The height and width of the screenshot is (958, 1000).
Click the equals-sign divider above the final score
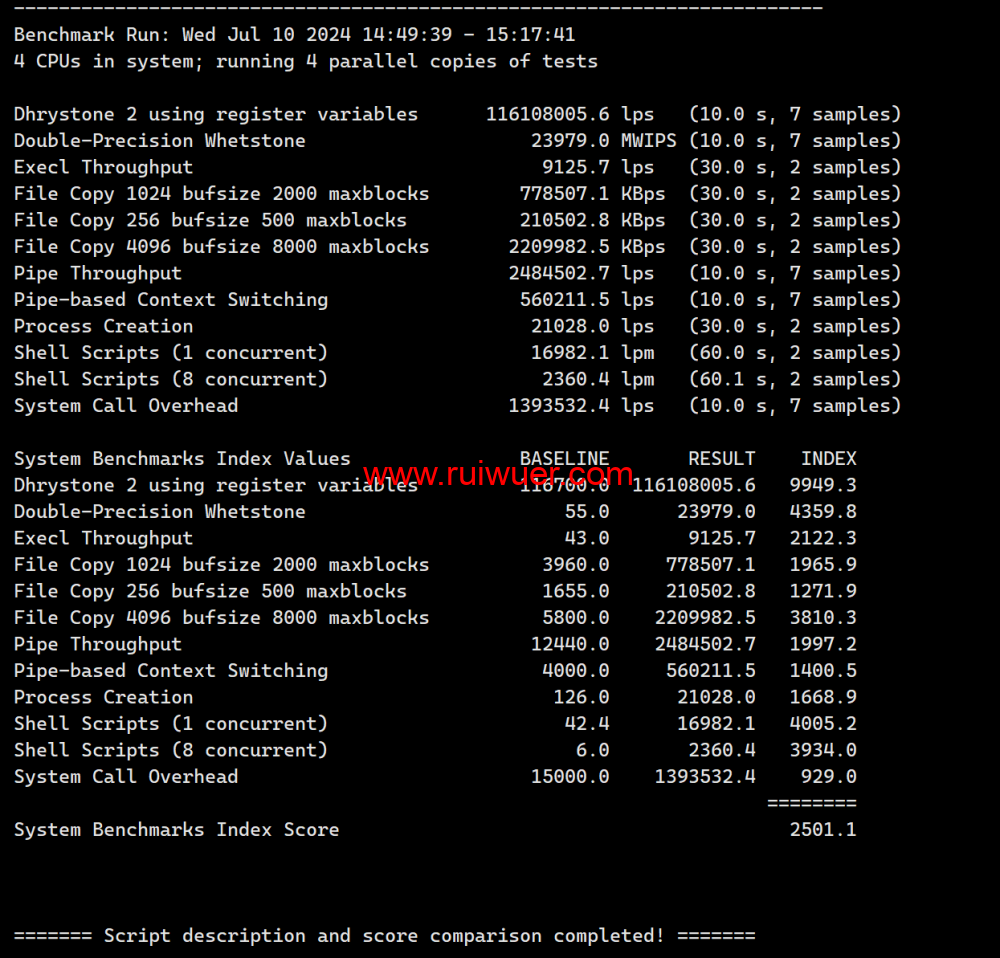(x=811, y=802)
